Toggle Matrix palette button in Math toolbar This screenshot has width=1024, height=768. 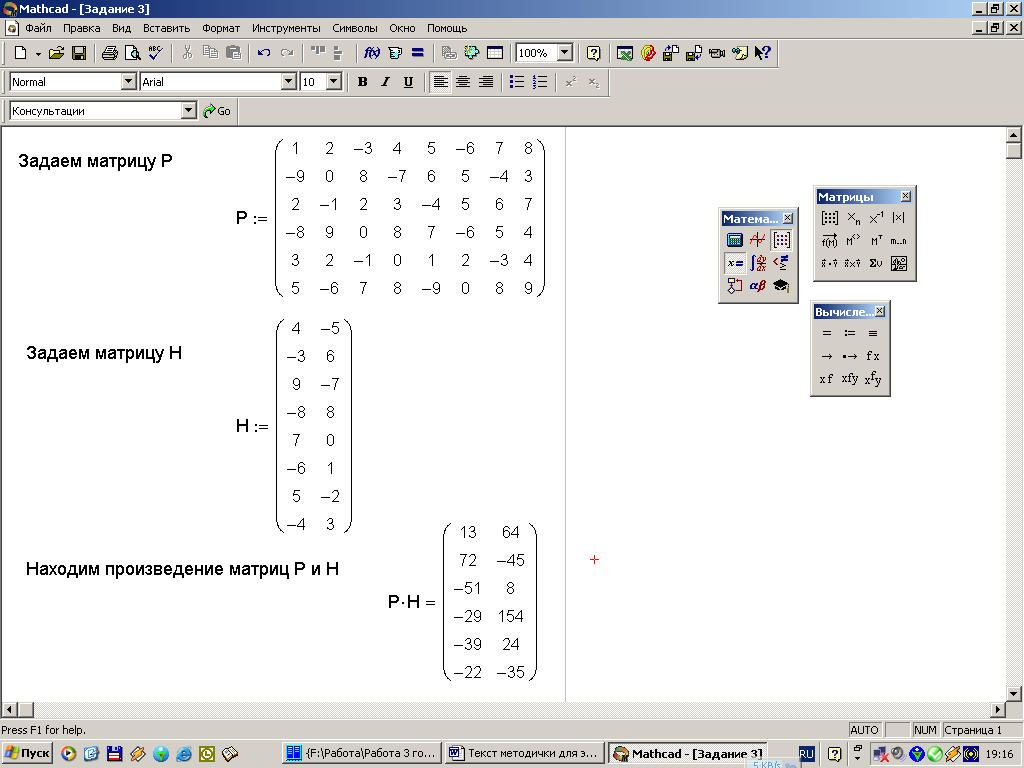(x=780, y=240)
